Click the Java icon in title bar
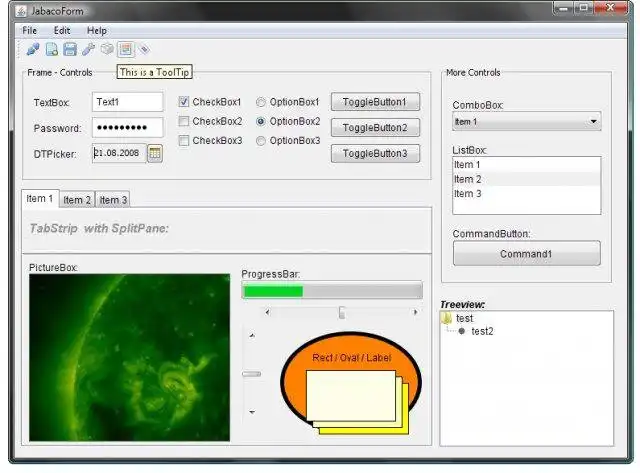 [21, 11]
